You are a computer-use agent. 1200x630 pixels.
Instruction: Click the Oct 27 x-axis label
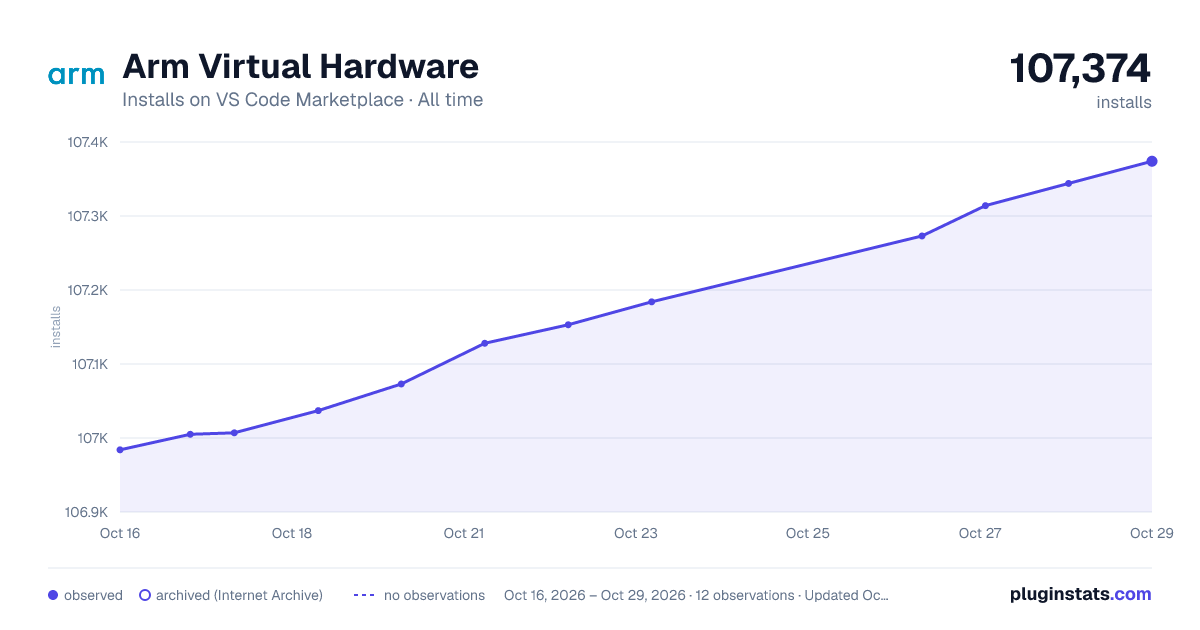(x=980, y=533)
